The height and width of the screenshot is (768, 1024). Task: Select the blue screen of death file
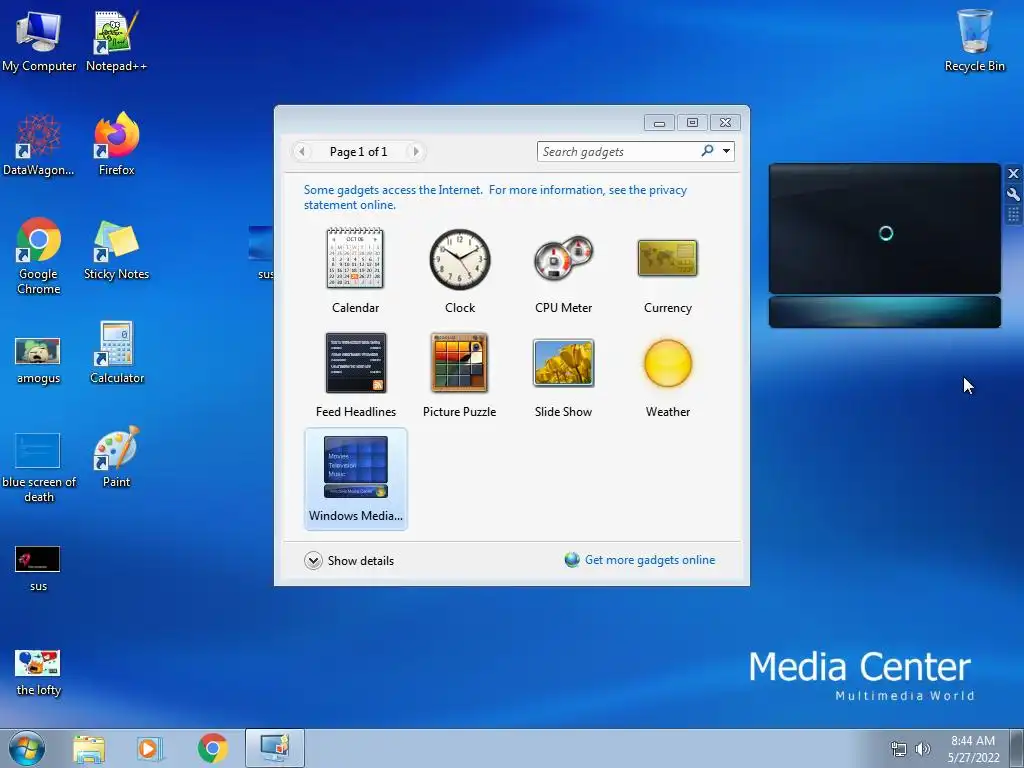coord(39,467)
